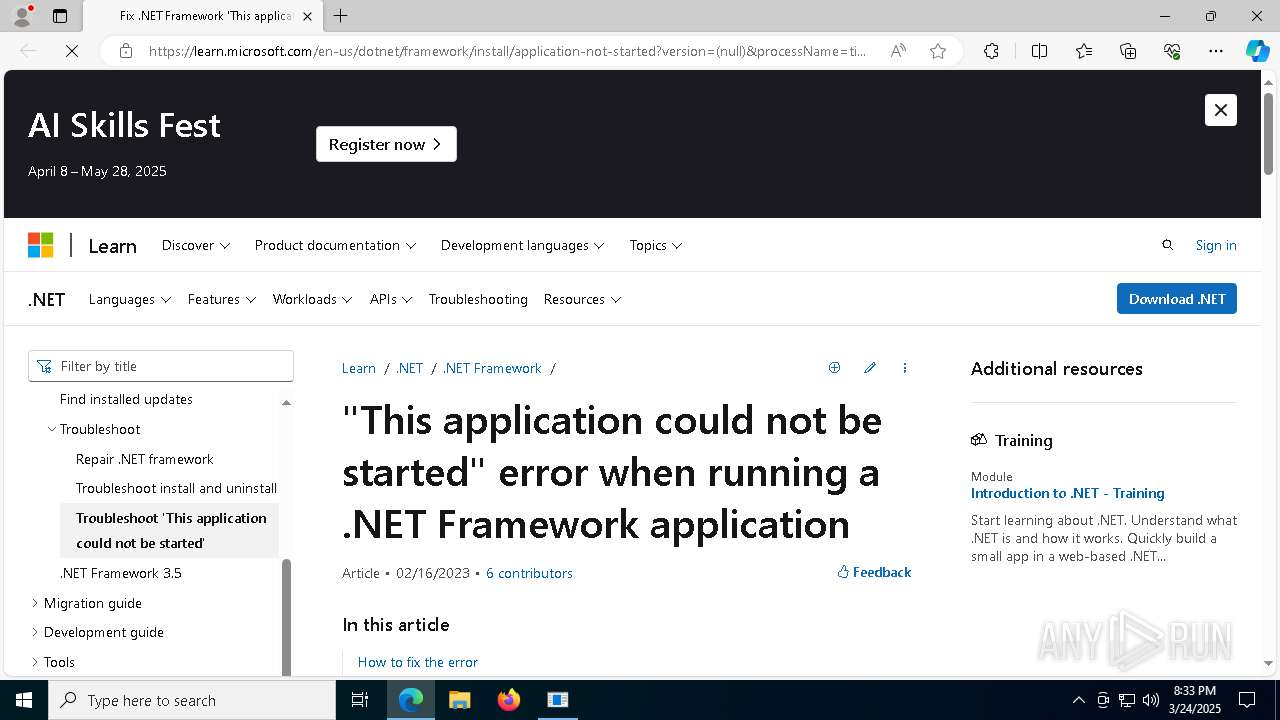1280x720 pixels.
Task: Open the Edge profile icon
Action: coord(22,16)
